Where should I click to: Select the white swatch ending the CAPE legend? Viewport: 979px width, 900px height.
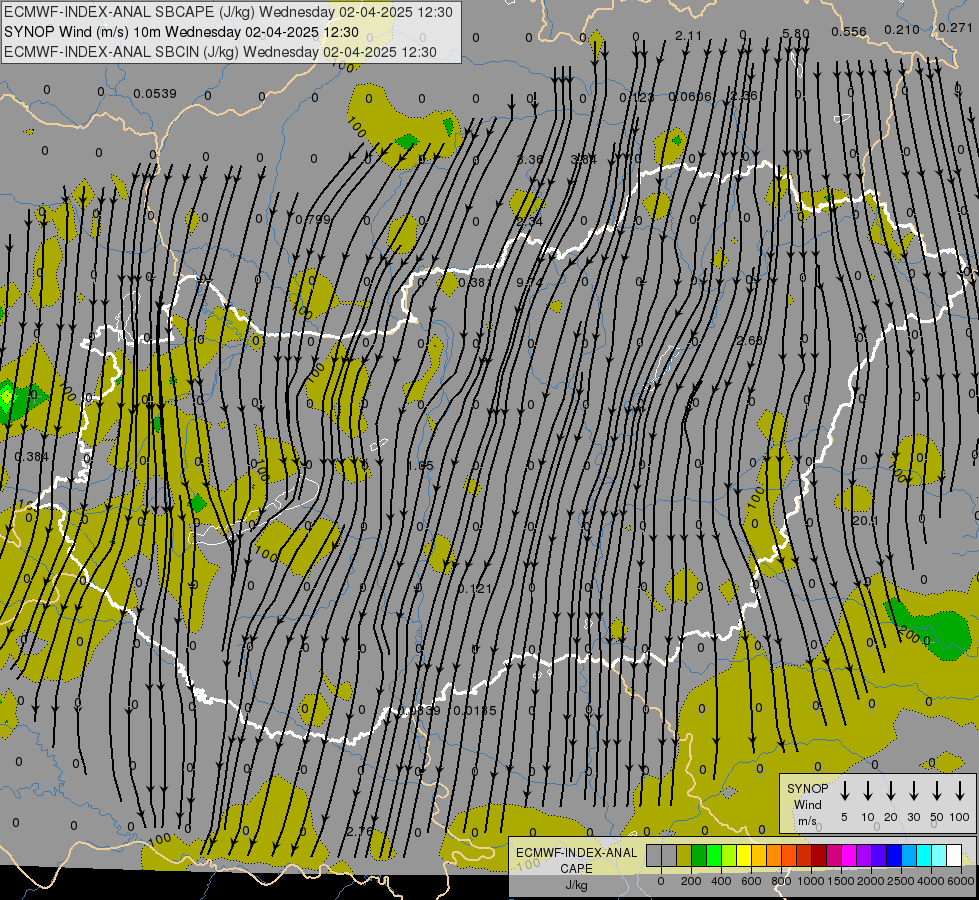click(954, 855)
